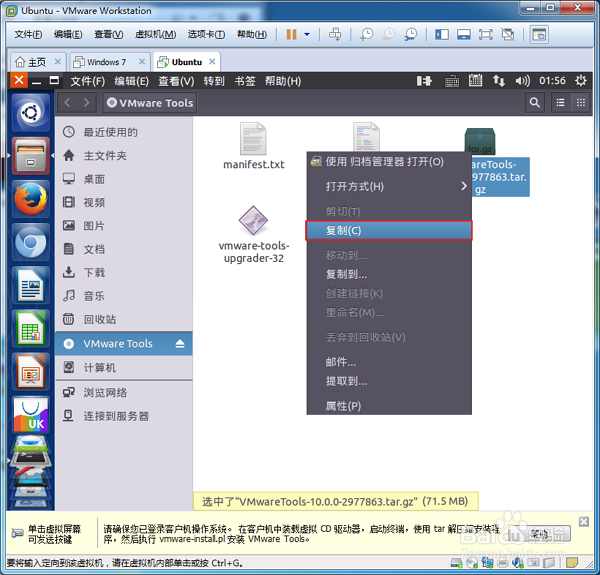Open the keyboard input indicator

[x=452, y=81]
